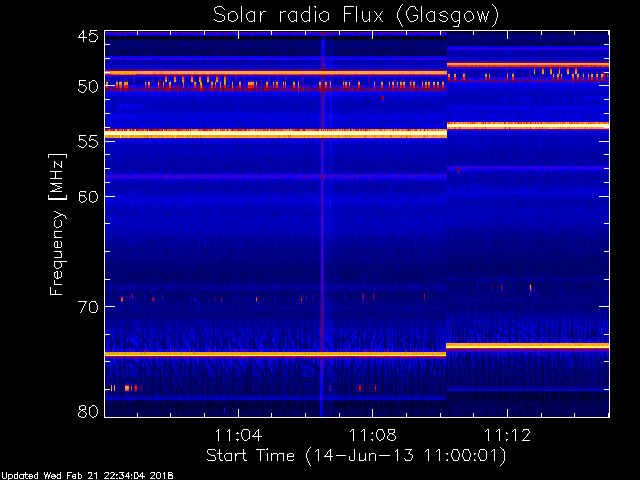Click the x-axis label 'Start Time (14-Jun-13 11:00:01)'
The image size is (640, 480).
[x=356, y=456]
